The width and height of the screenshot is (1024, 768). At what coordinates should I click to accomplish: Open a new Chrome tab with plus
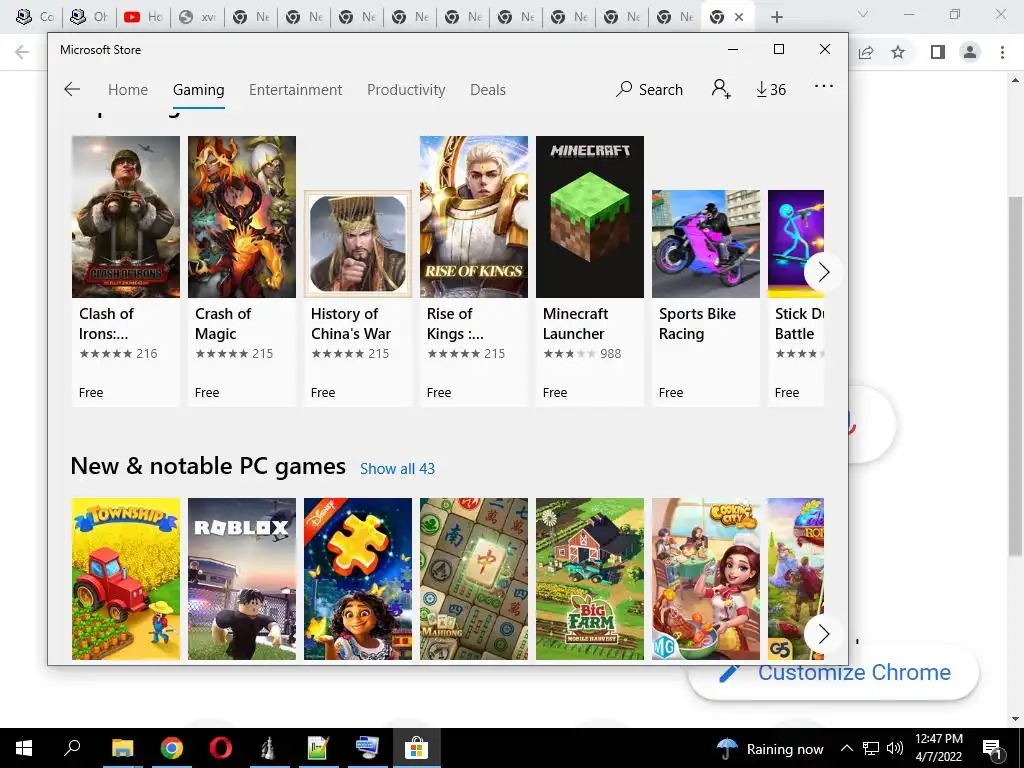pos(776,17)
